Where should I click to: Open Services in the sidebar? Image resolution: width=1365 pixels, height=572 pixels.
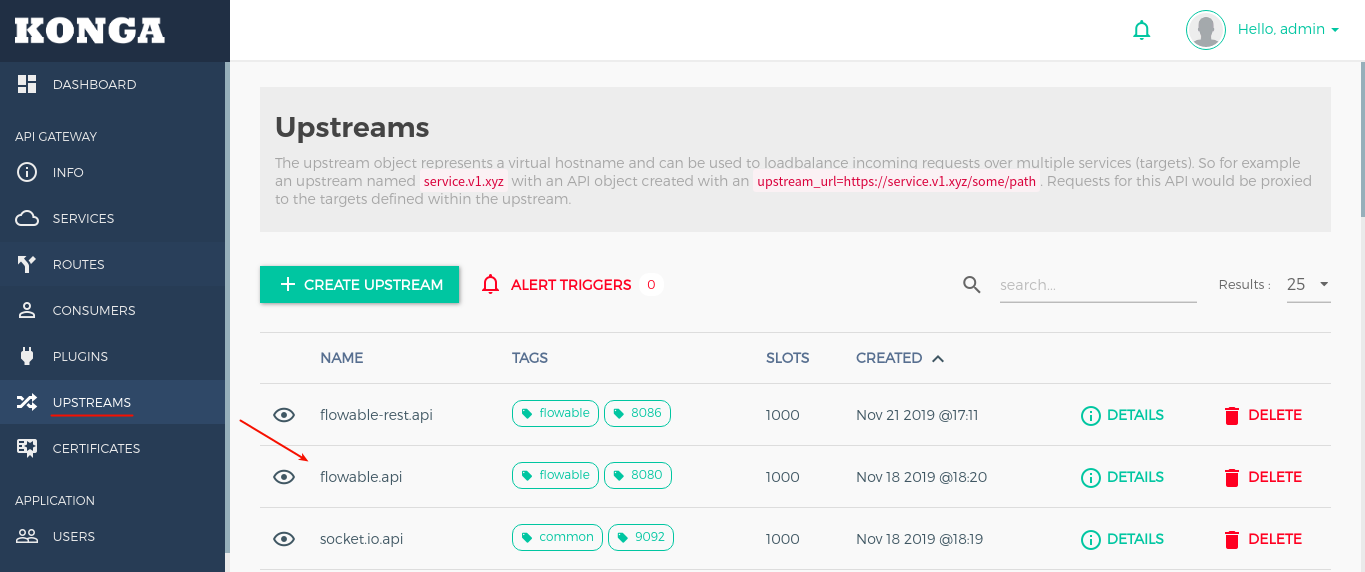click(x=83, y=219)
